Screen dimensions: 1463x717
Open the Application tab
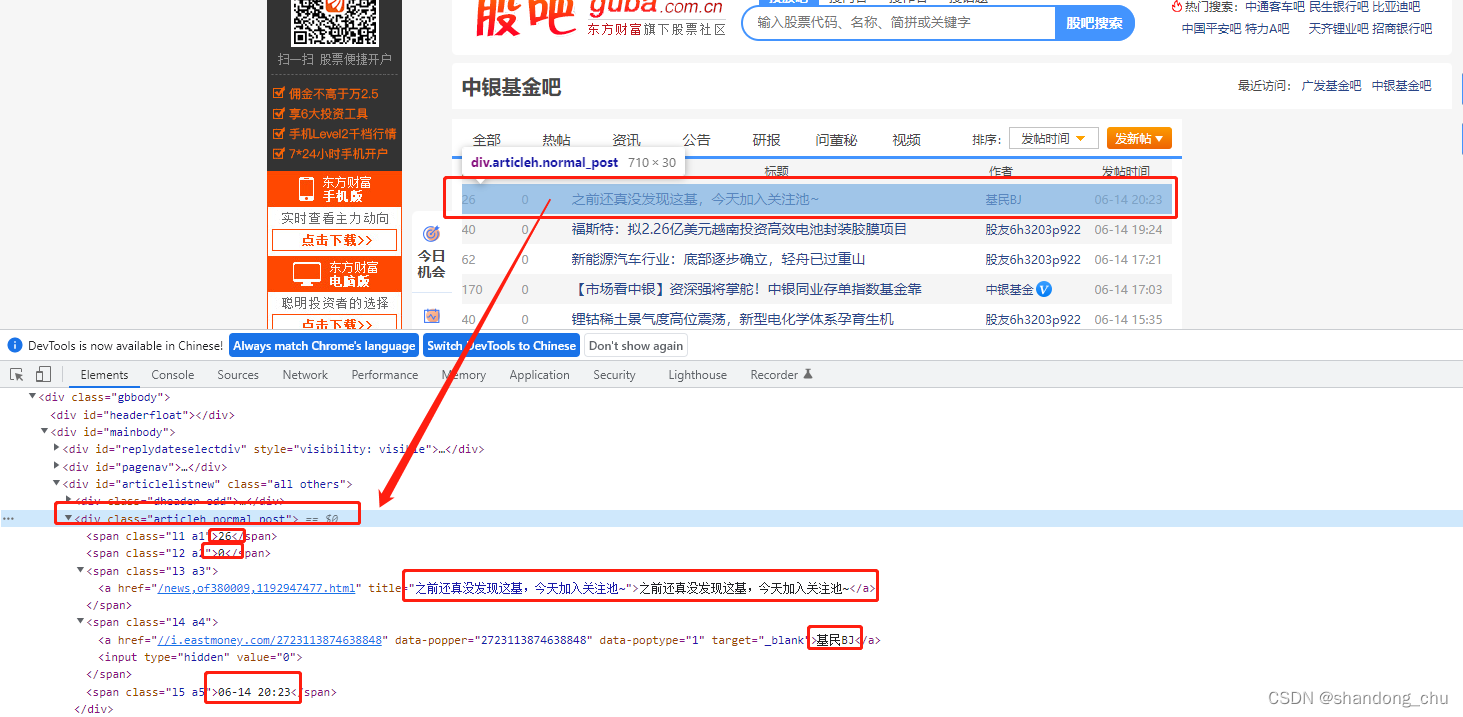[x=539, y=375]
